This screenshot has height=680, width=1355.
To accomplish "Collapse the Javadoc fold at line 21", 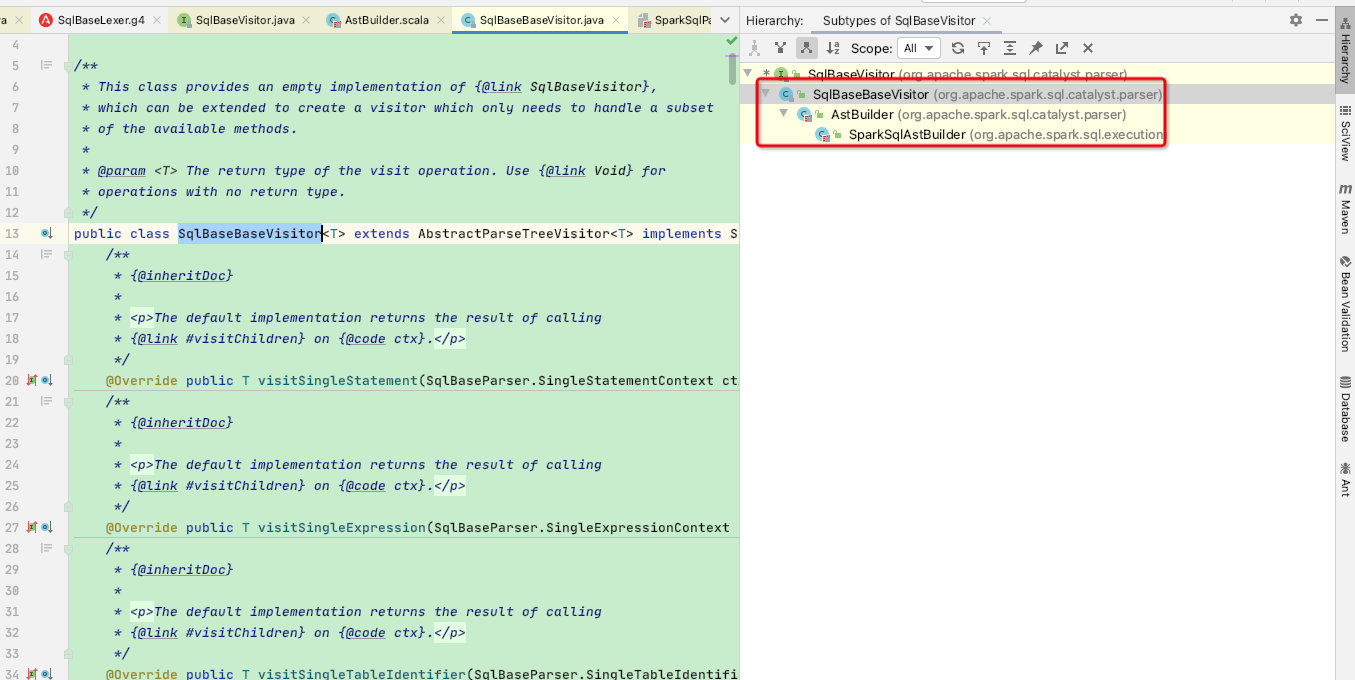I will (68, 401).
